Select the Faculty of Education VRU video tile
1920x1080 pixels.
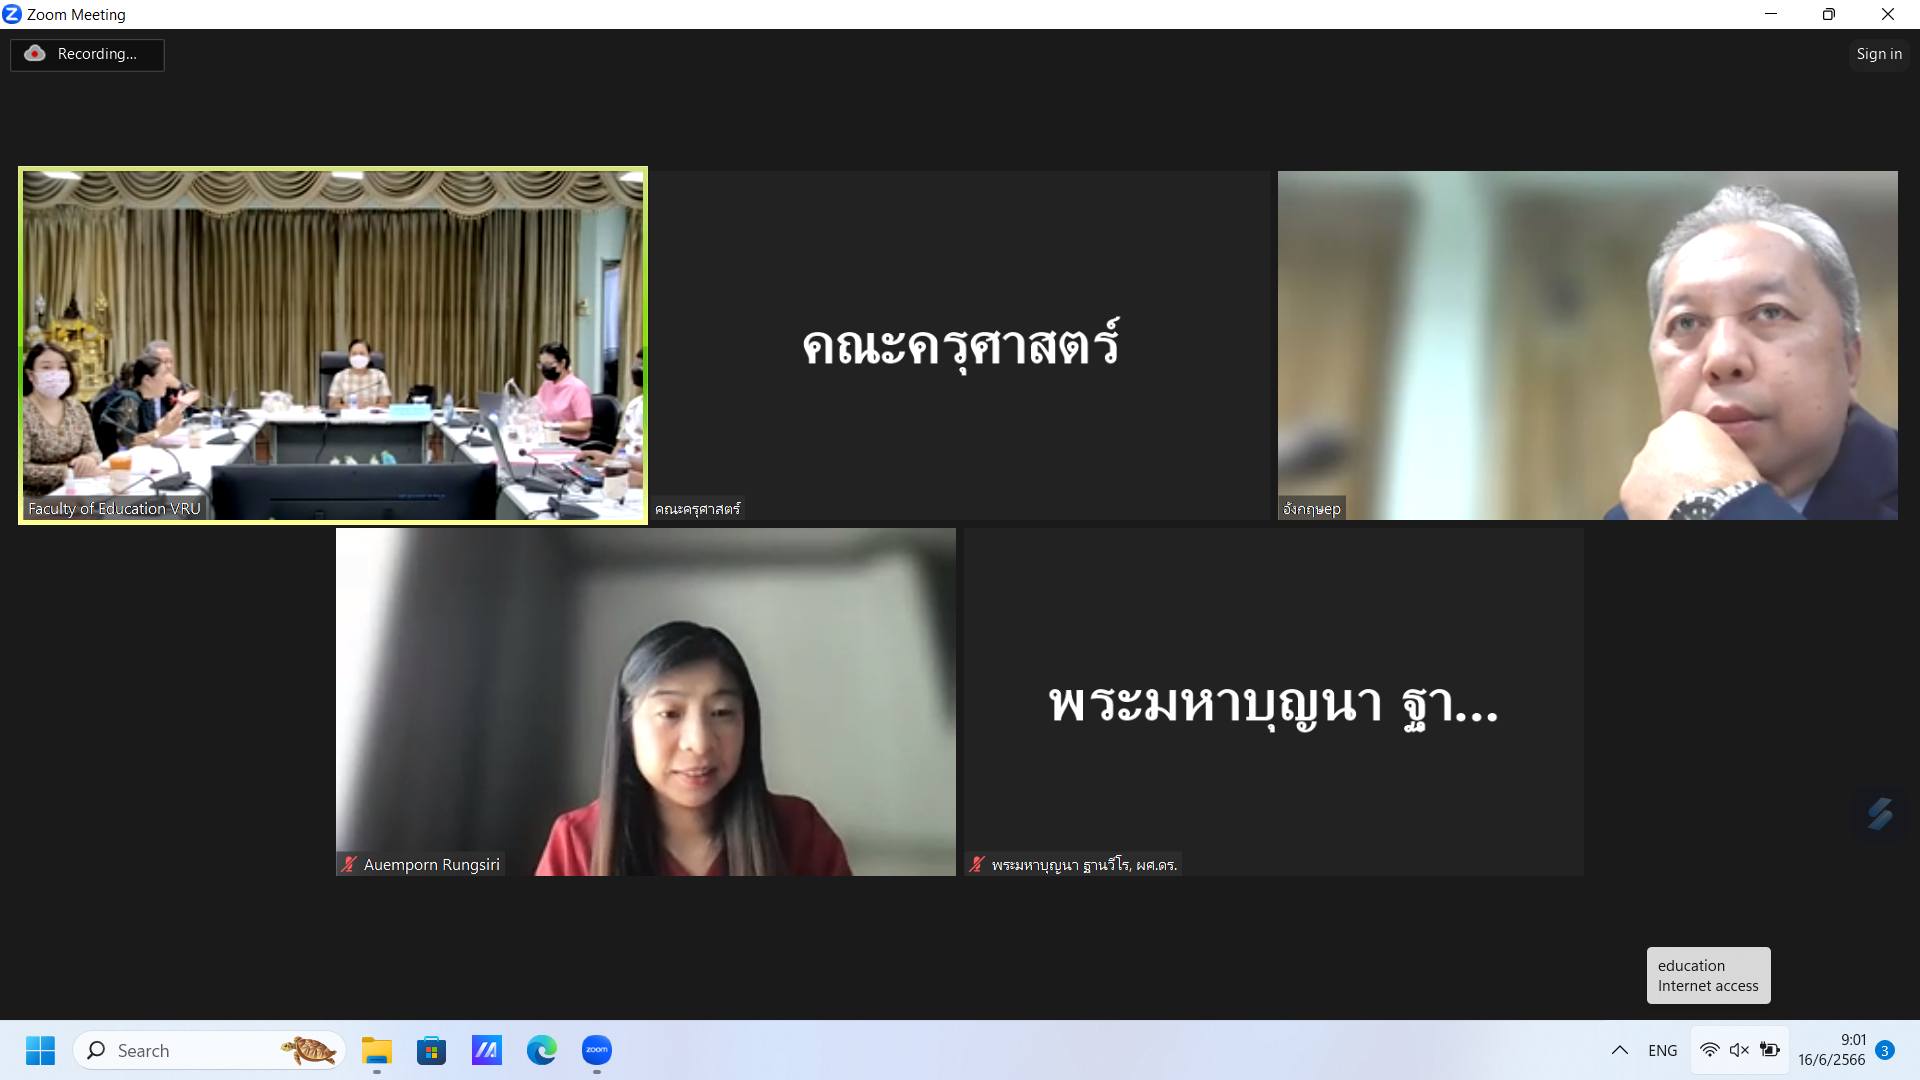[x=333, y=345]
